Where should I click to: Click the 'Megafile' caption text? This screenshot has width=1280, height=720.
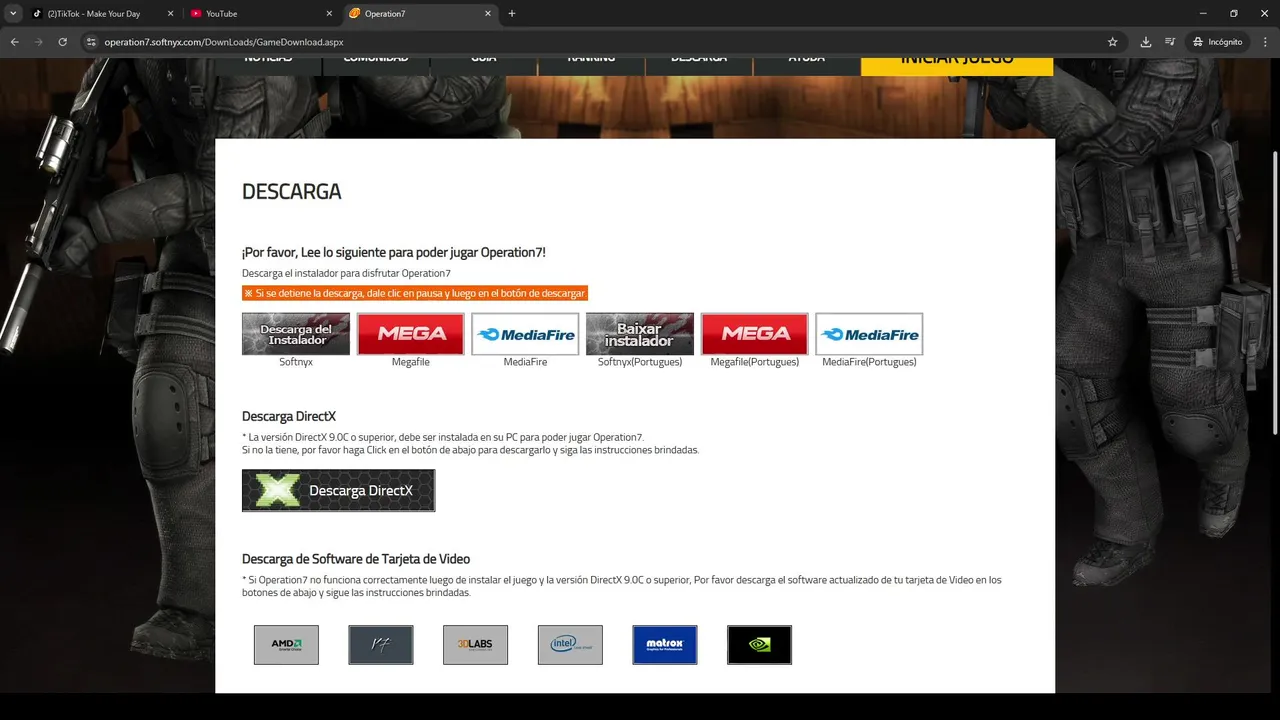[411, 362]
